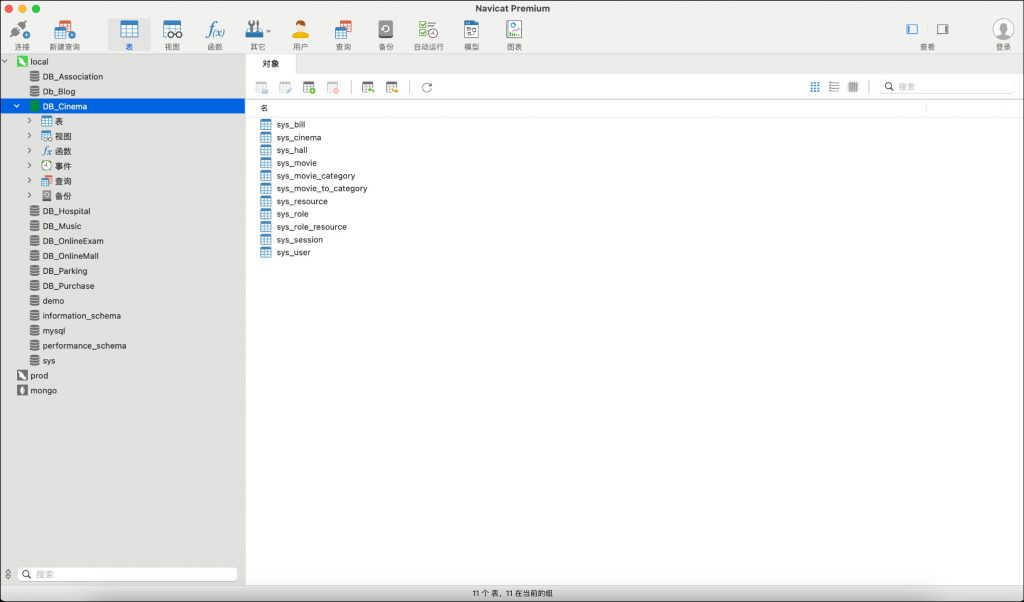This screenshot has height=602, width=1024.
Task: Select the 对象 (Objects) tab
Action: pyautogui.click(x=271, y=64)
